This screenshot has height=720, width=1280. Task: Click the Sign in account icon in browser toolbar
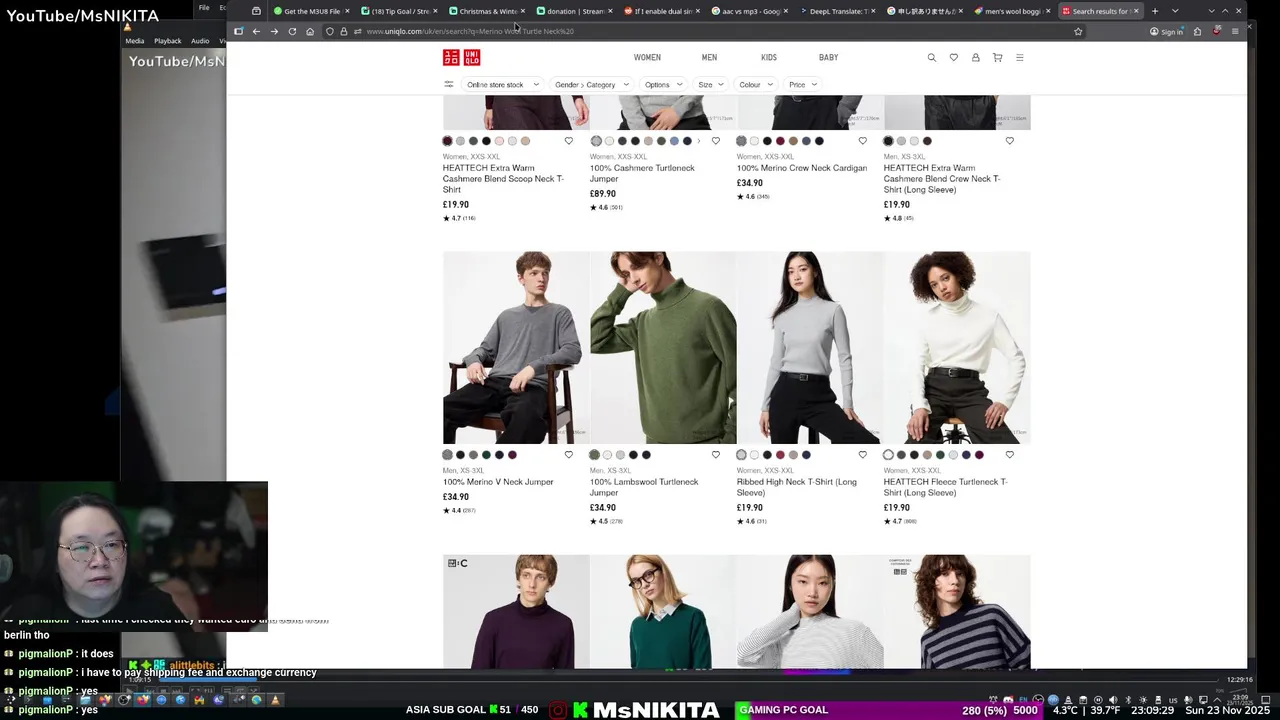[1166, 31]
